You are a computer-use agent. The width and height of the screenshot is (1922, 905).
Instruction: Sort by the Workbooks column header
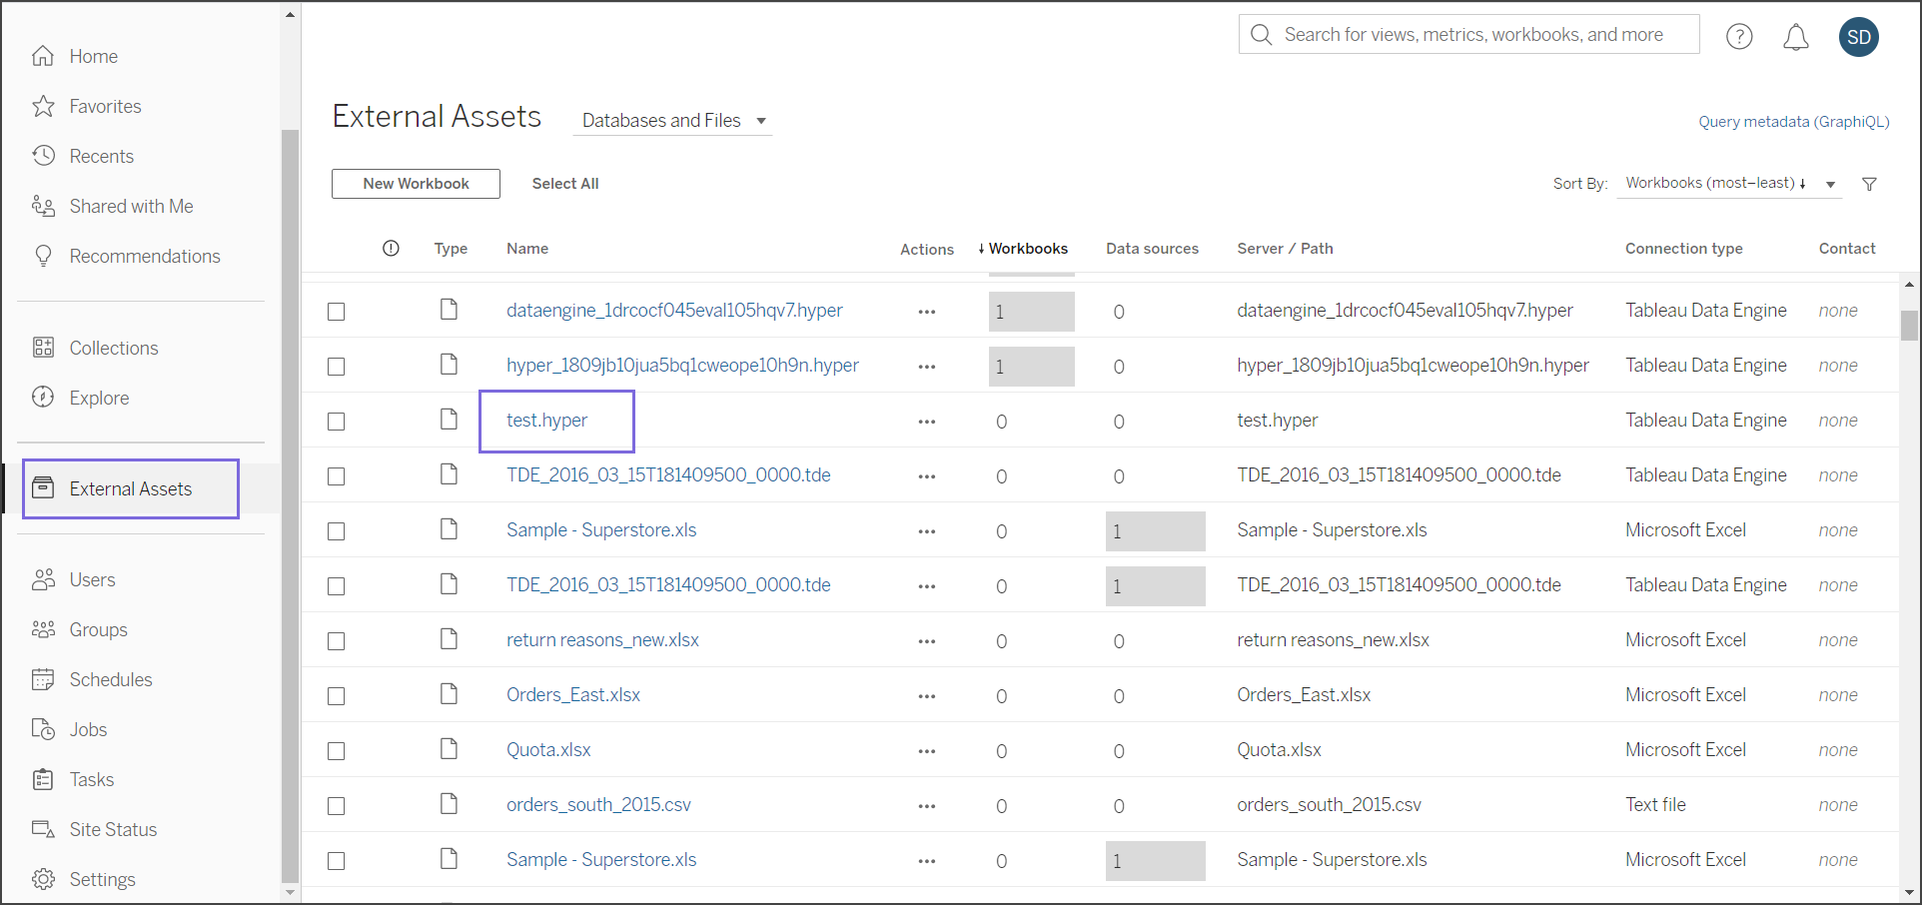[1027, 249]
